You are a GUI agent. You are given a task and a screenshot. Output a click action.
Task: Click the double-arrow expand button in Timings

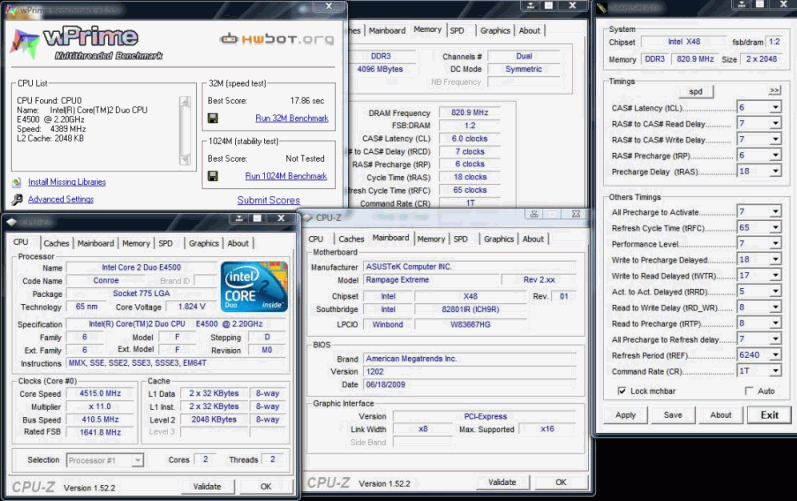pyautogui.click(x=774, y=90)
